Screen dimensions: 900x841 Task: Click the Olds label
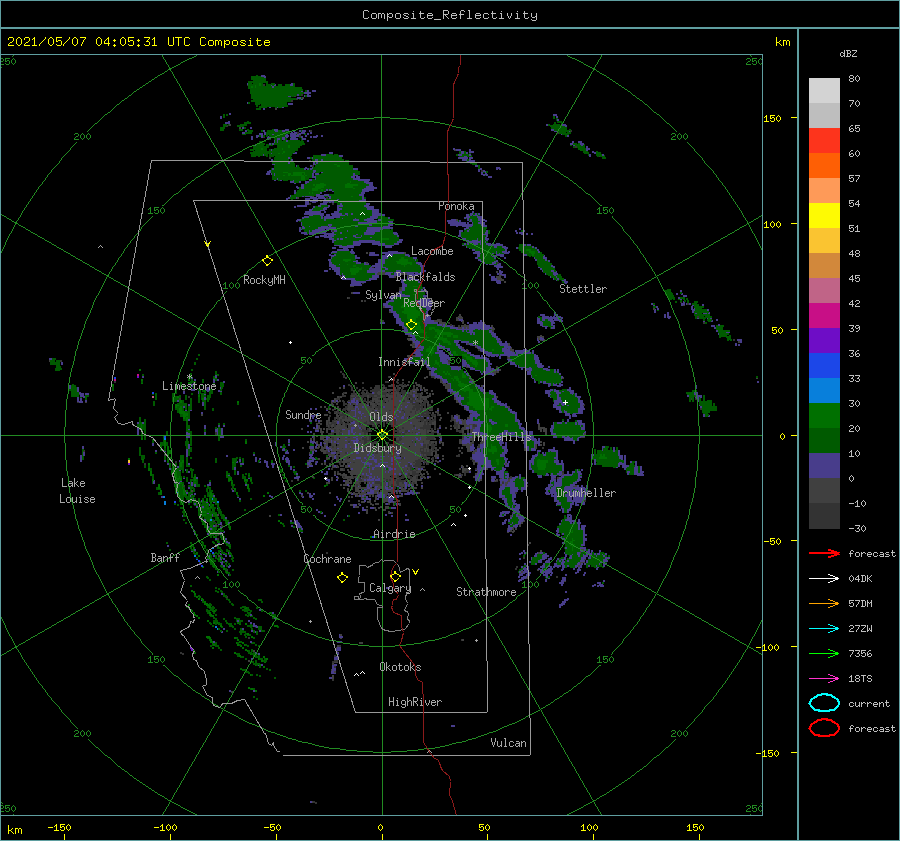coord(381,417)
